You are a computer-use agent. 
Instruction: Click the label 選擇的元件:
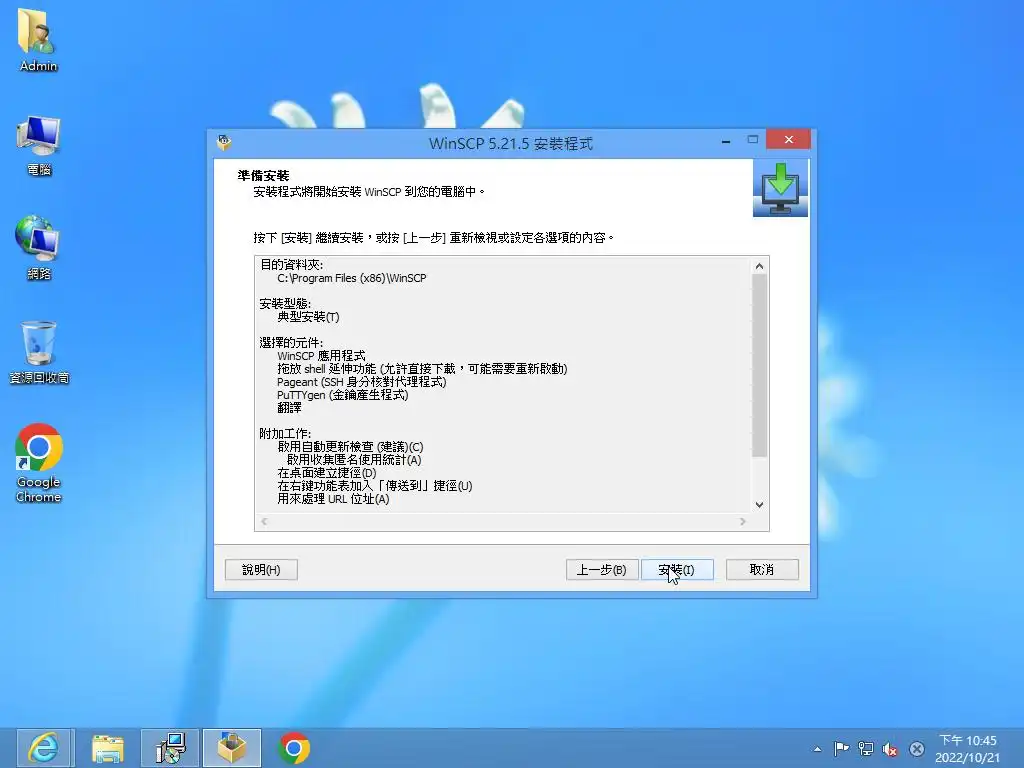(291, 343)
